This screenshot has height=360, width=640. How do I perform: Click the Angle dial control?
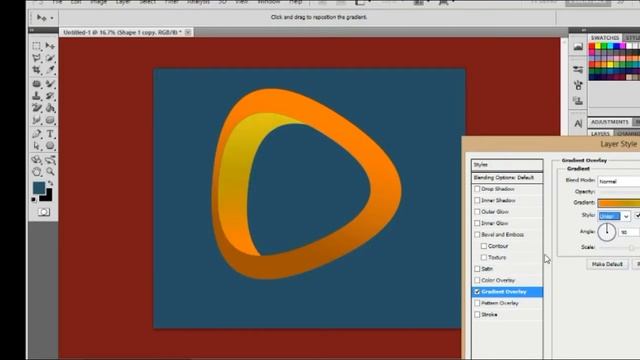click(x=607, y=232)
